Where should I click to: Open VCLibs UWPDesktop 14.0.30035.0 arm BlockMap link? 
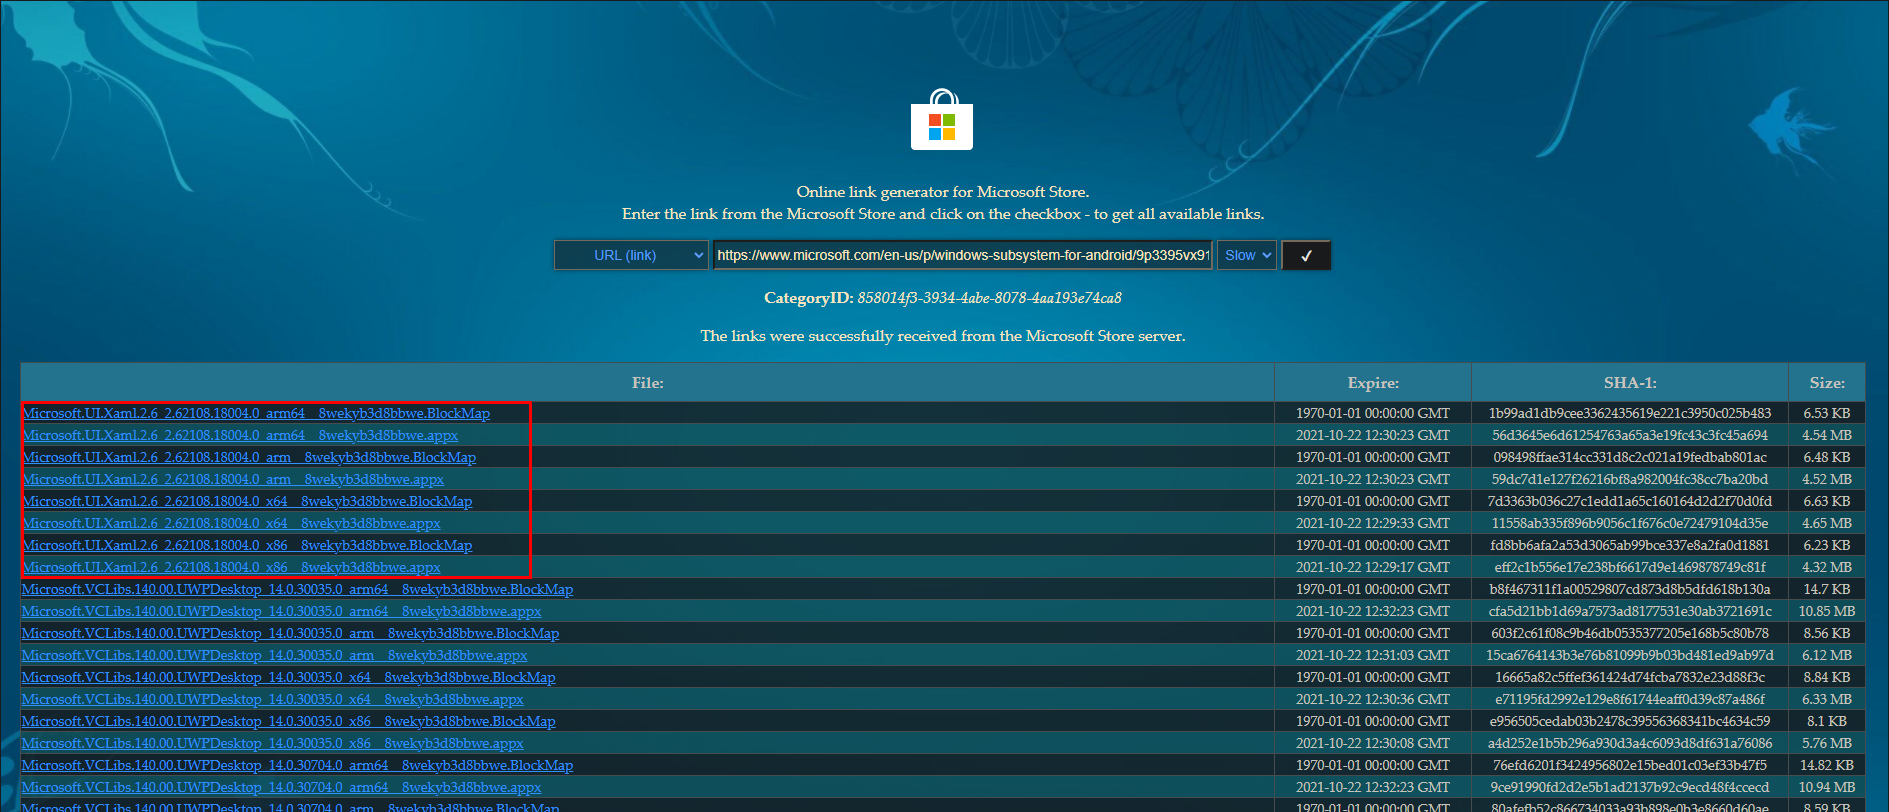291,633
